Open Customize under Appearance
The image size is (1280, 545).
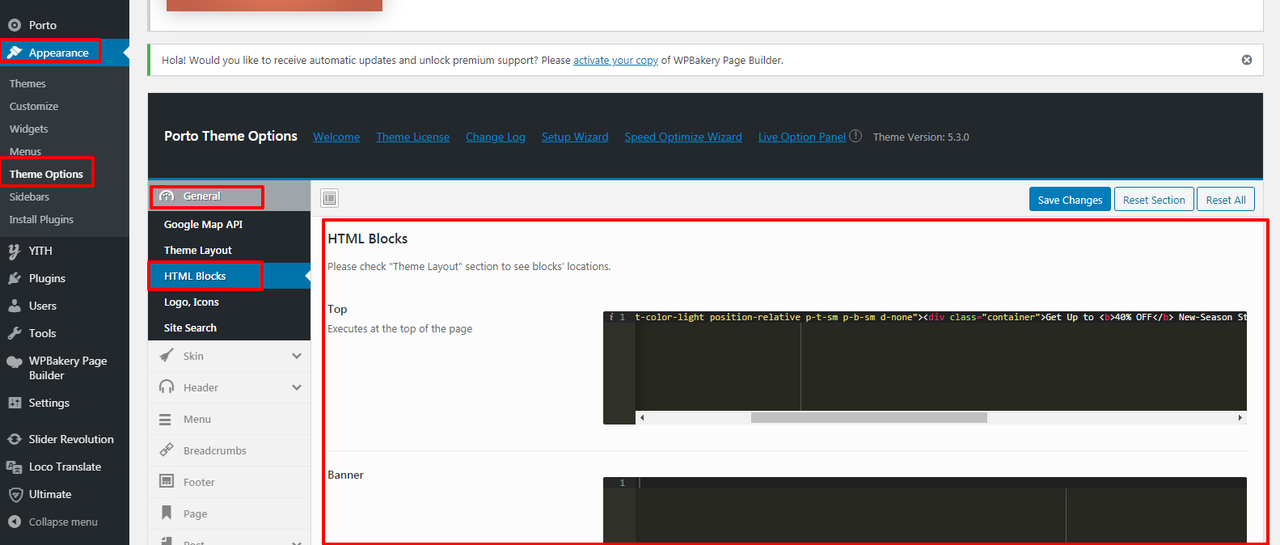[34, 106]
